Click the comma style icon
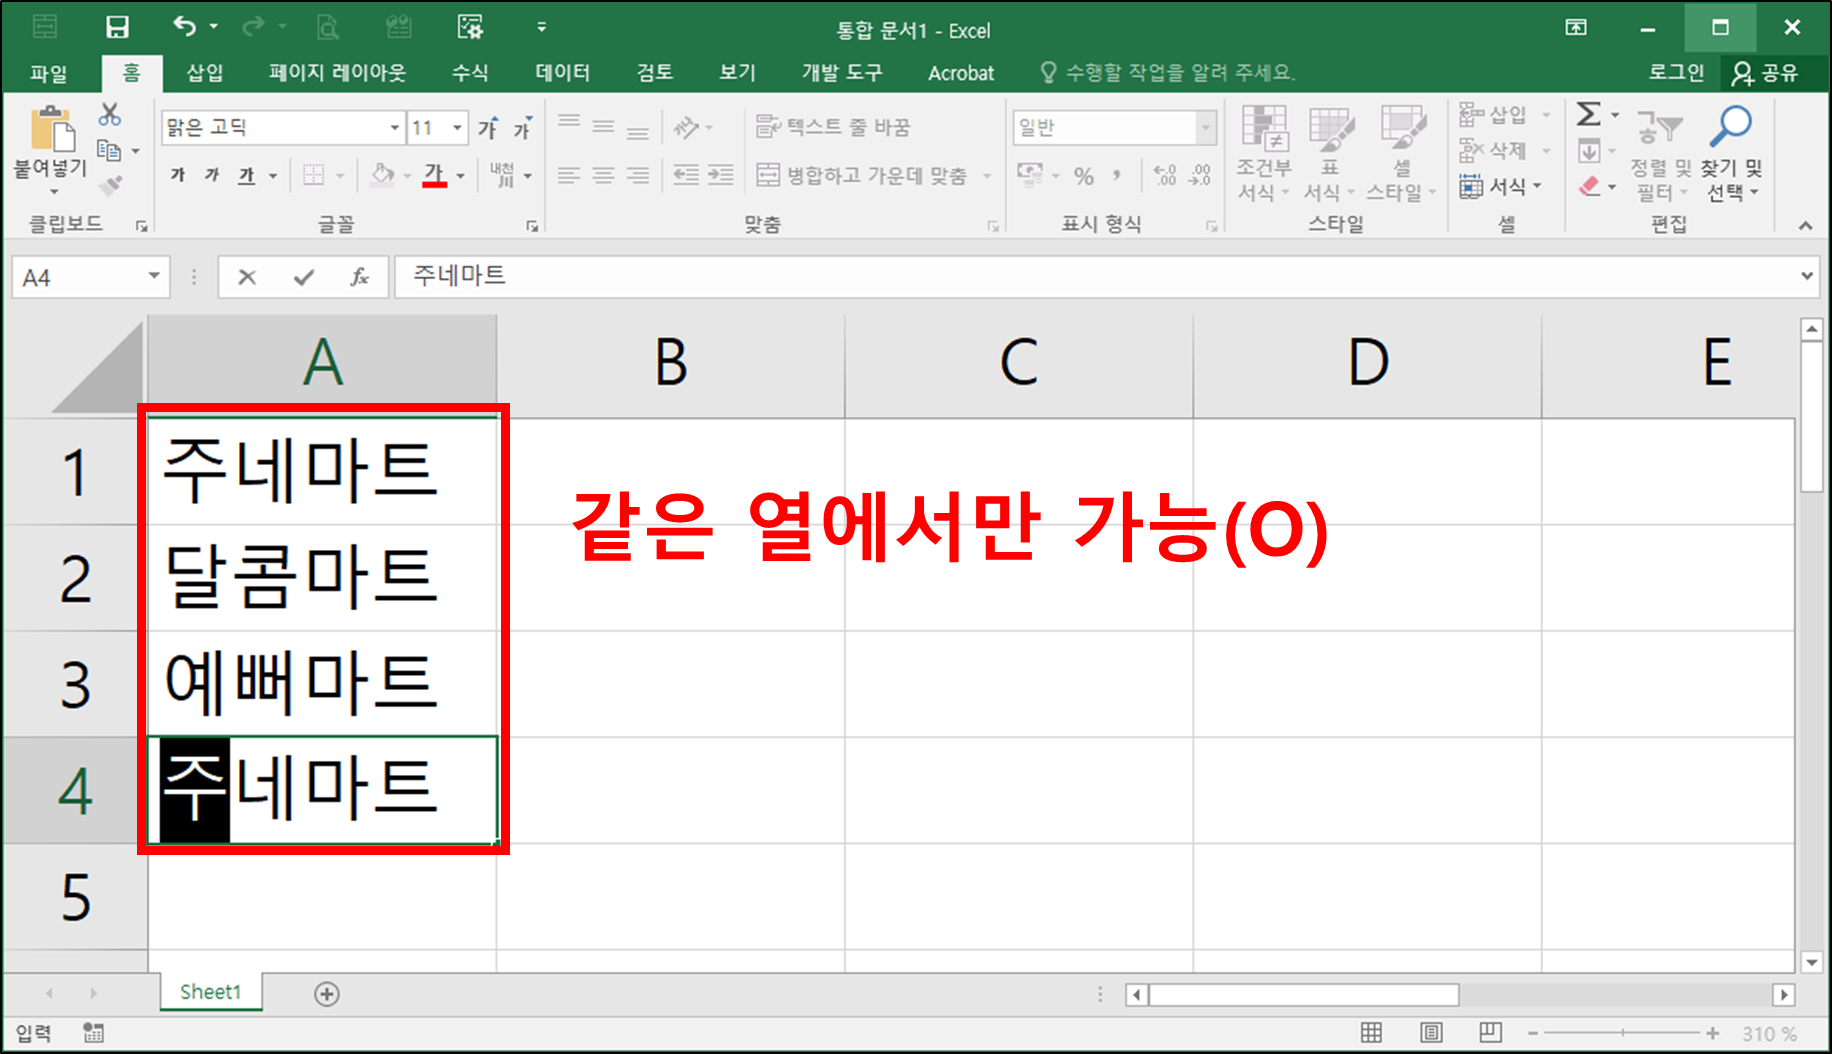 coord(1117,176)
